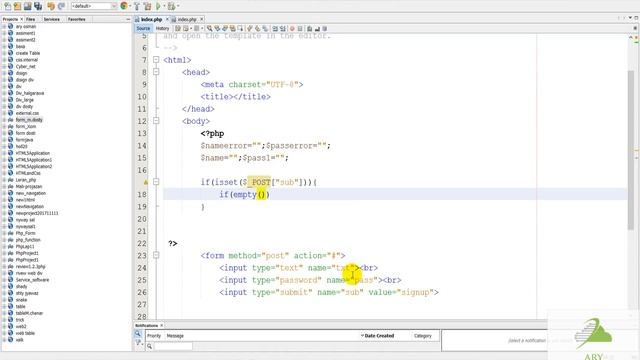The width and height of the screenshot is (640, 360).
Task: Open the project configuration combo box showing default
Action: coord(94,6)
